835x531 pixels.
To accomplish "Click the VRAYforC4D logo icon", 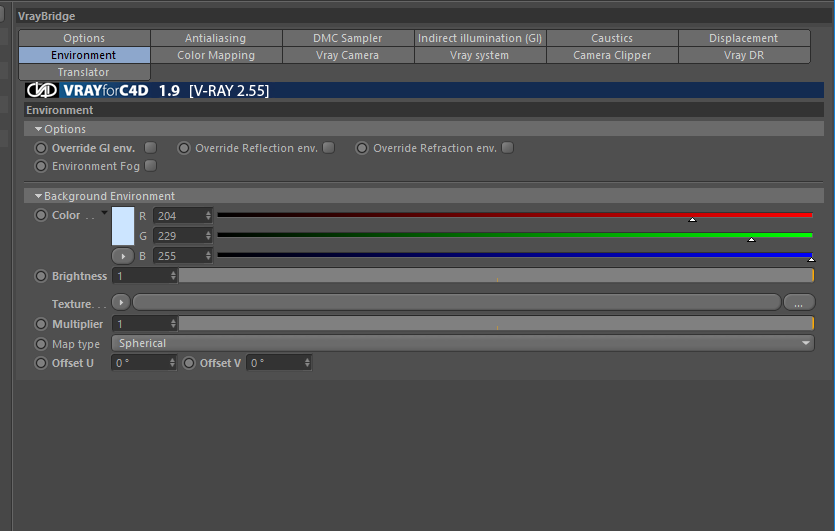I will click(42, 91).
